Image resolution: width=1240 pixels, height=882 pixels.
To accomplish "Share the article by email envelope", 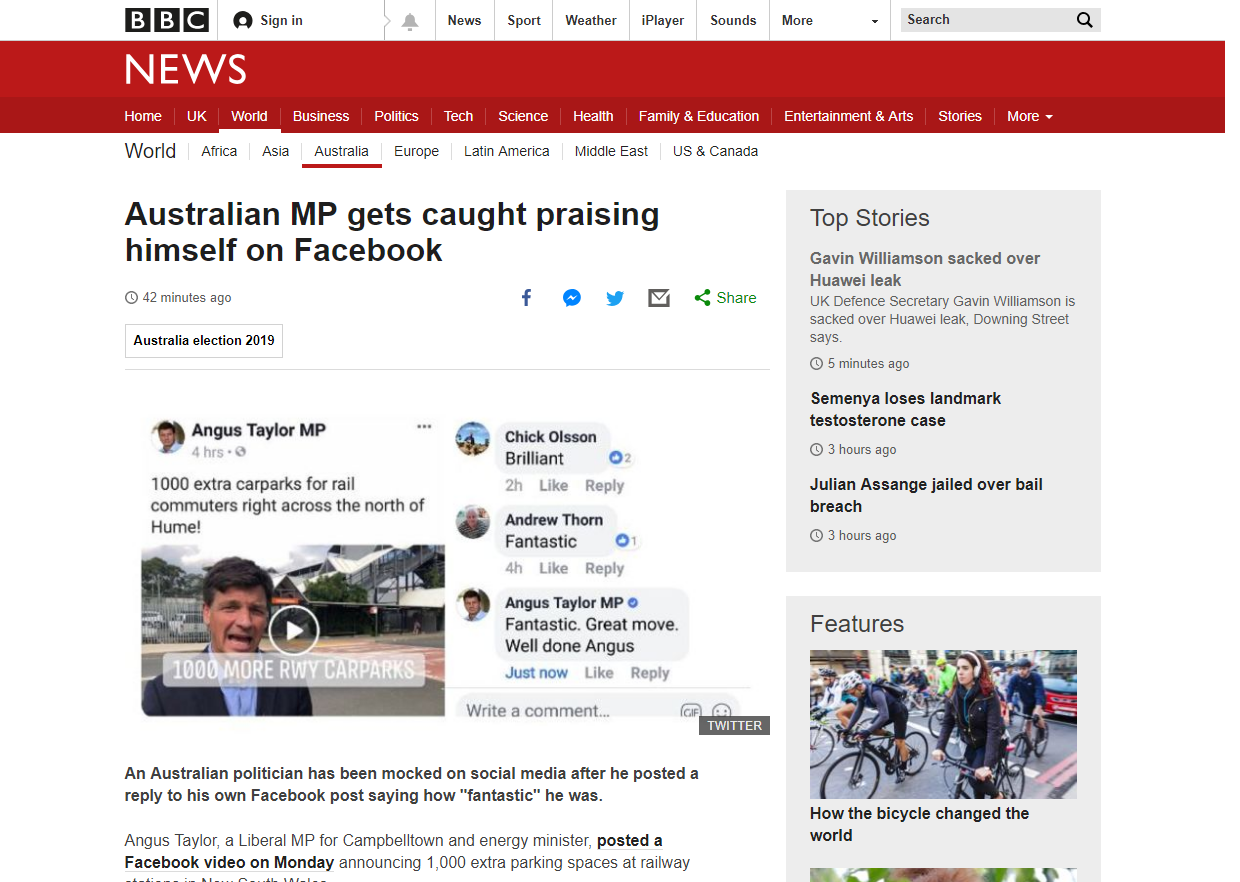I will tap(659, 298).
